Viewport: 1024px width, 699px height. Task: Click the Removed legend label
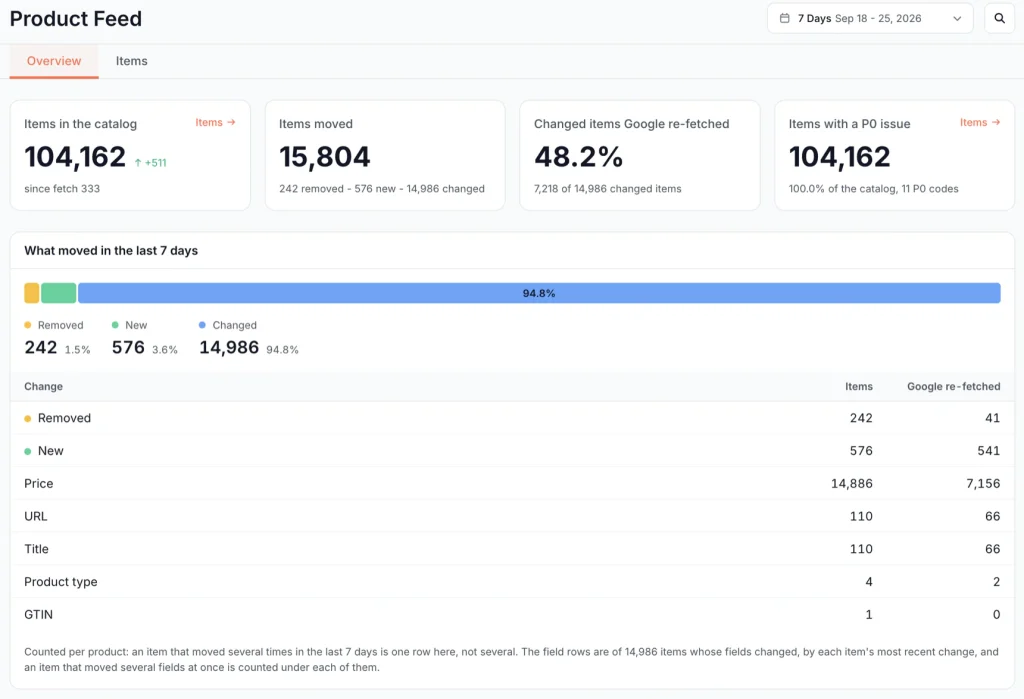pyautogui.click(x=60, y=325)
